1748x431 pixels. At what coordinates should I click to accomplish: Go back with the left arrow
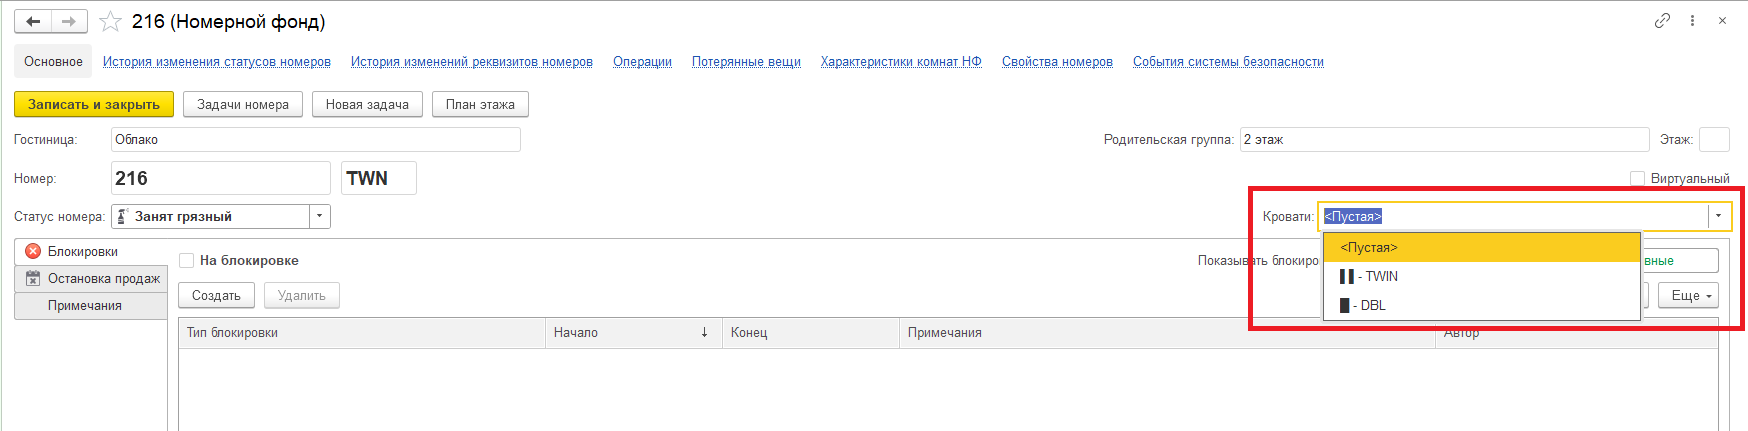point(33,21)
